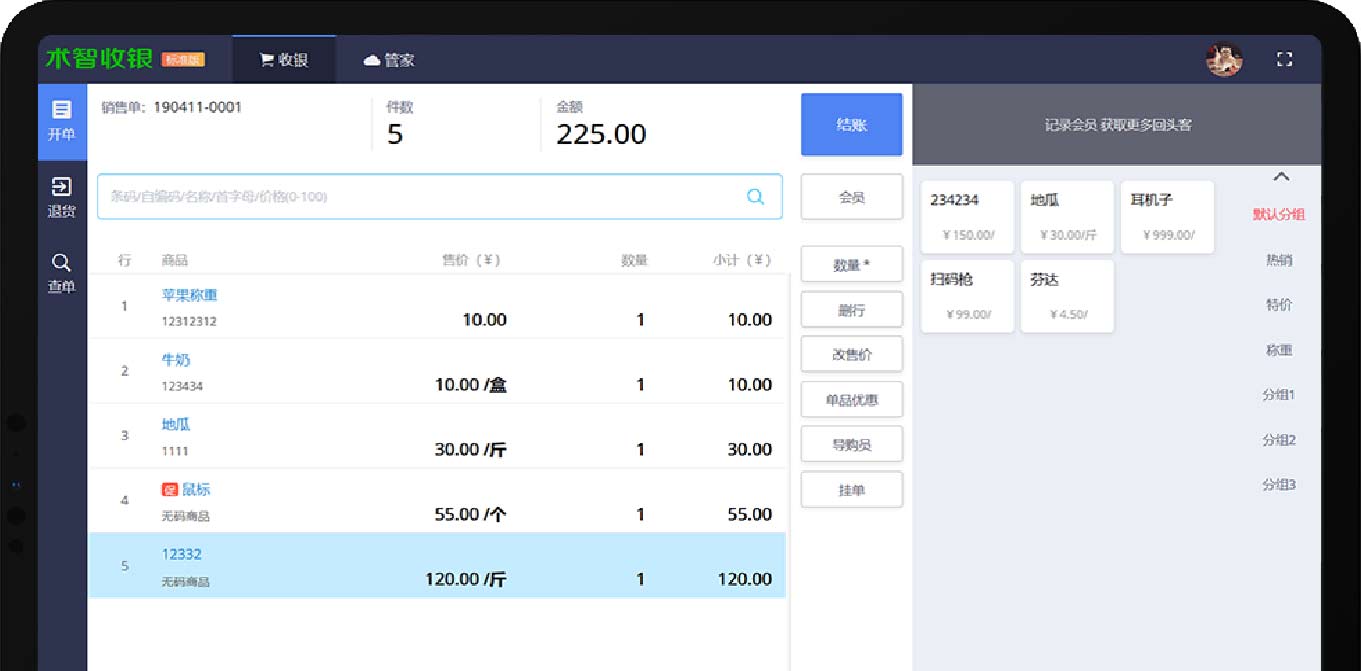Add the 扫码枪 product tile

[x=967, y=296]
